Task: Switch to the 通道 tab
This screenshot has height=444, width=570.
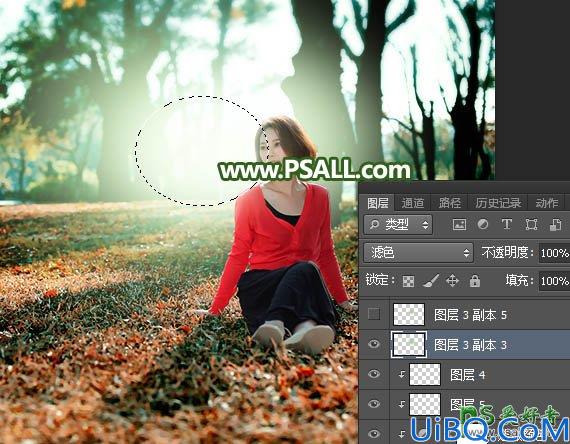Action: tap(413, 203)
